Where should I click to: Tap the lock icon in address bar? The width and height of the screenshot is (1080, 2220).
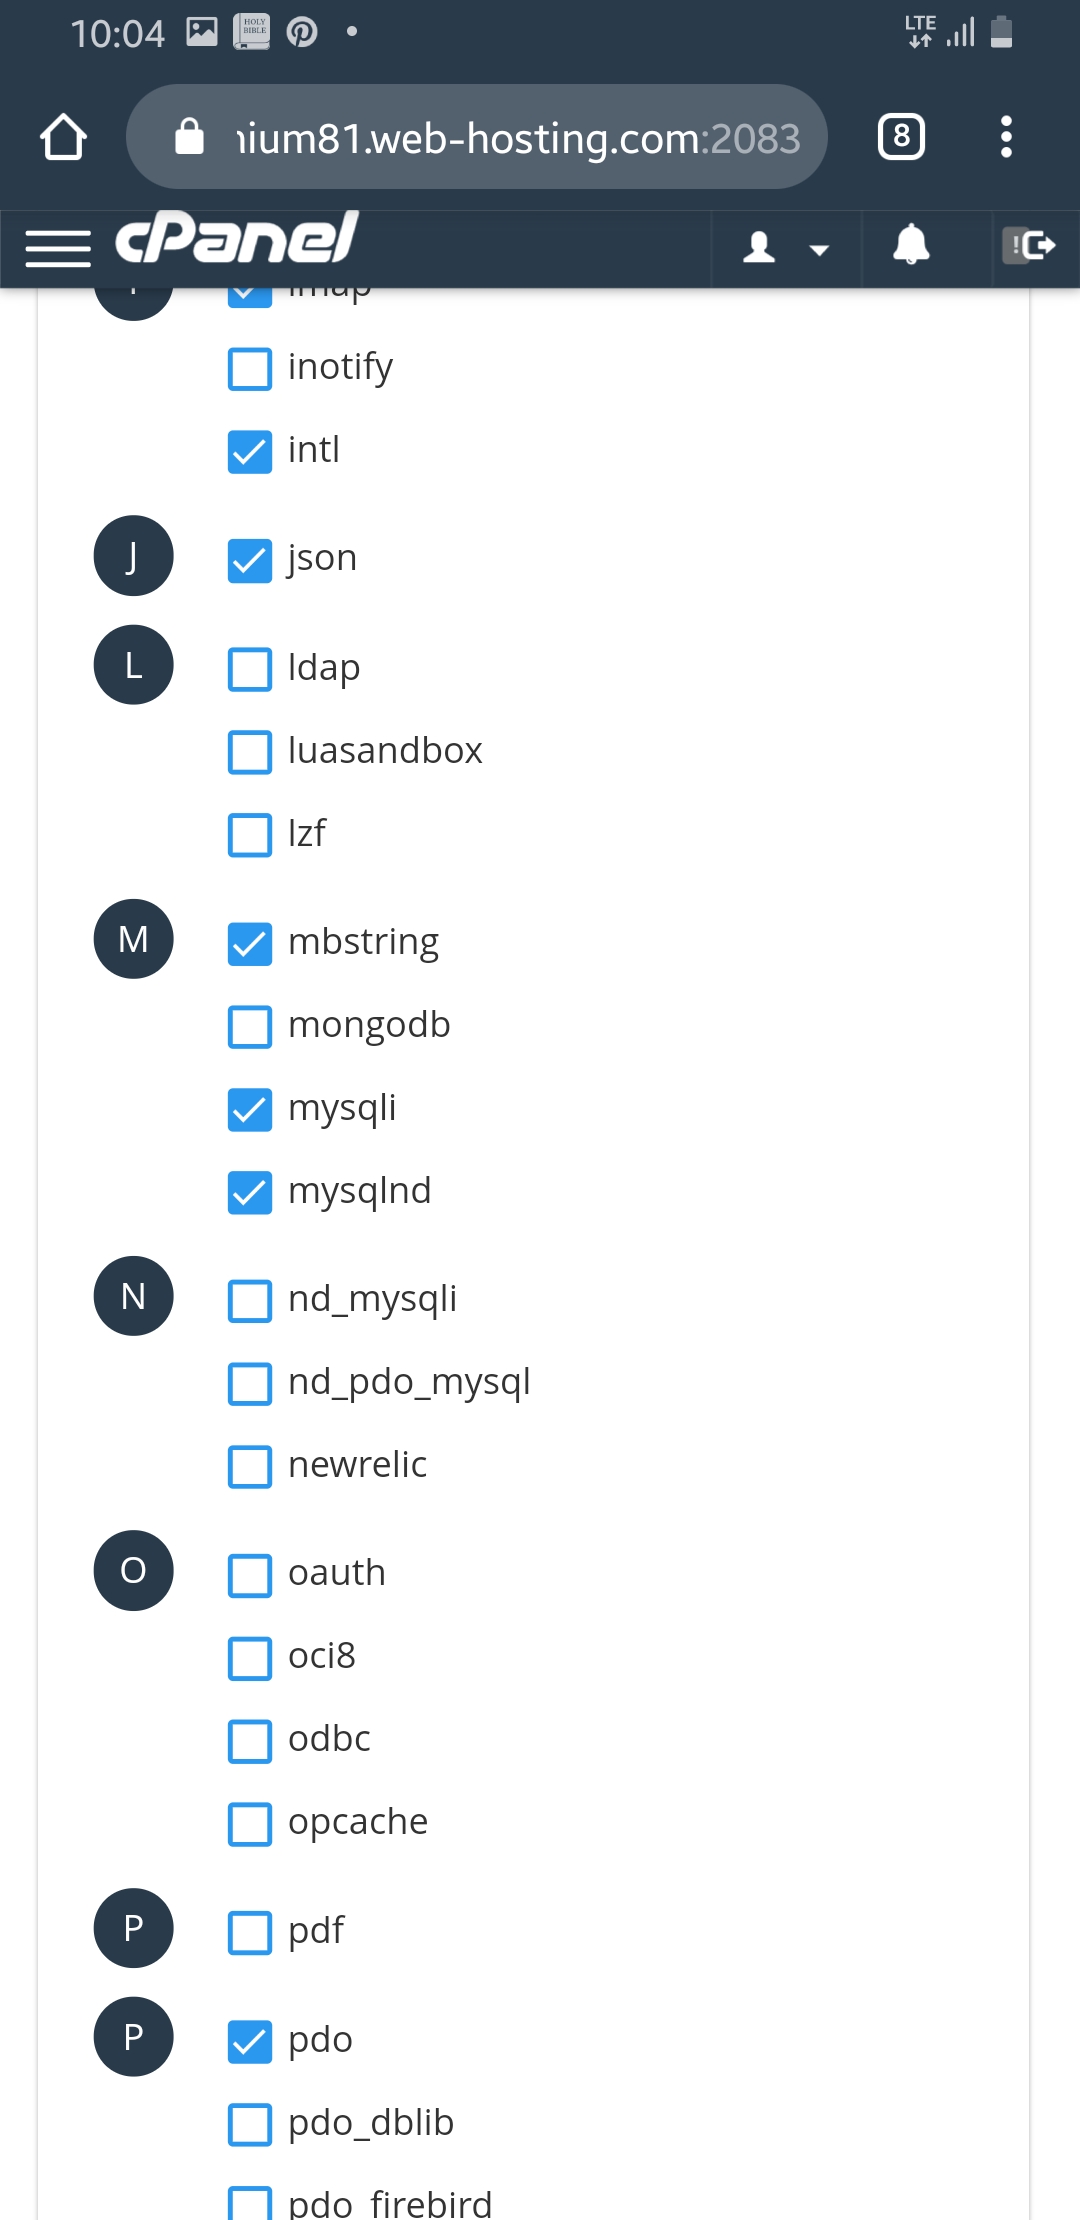click(x=189, y=137)
